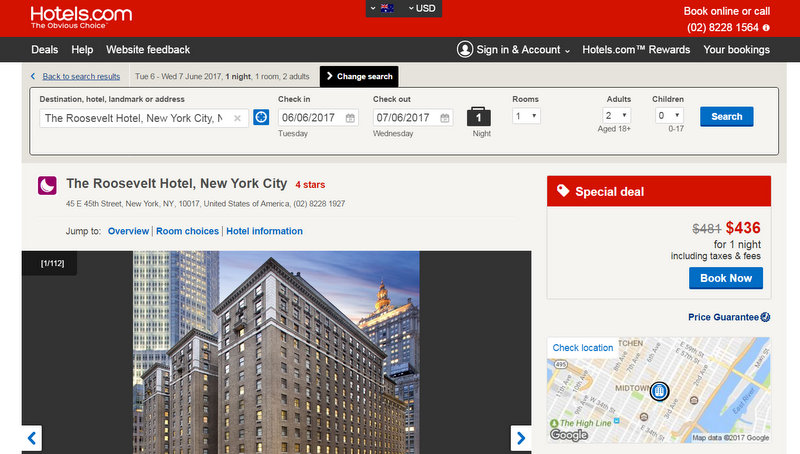Open the Children dropdown
Screen dimensions: 800x454
(669, 116)
